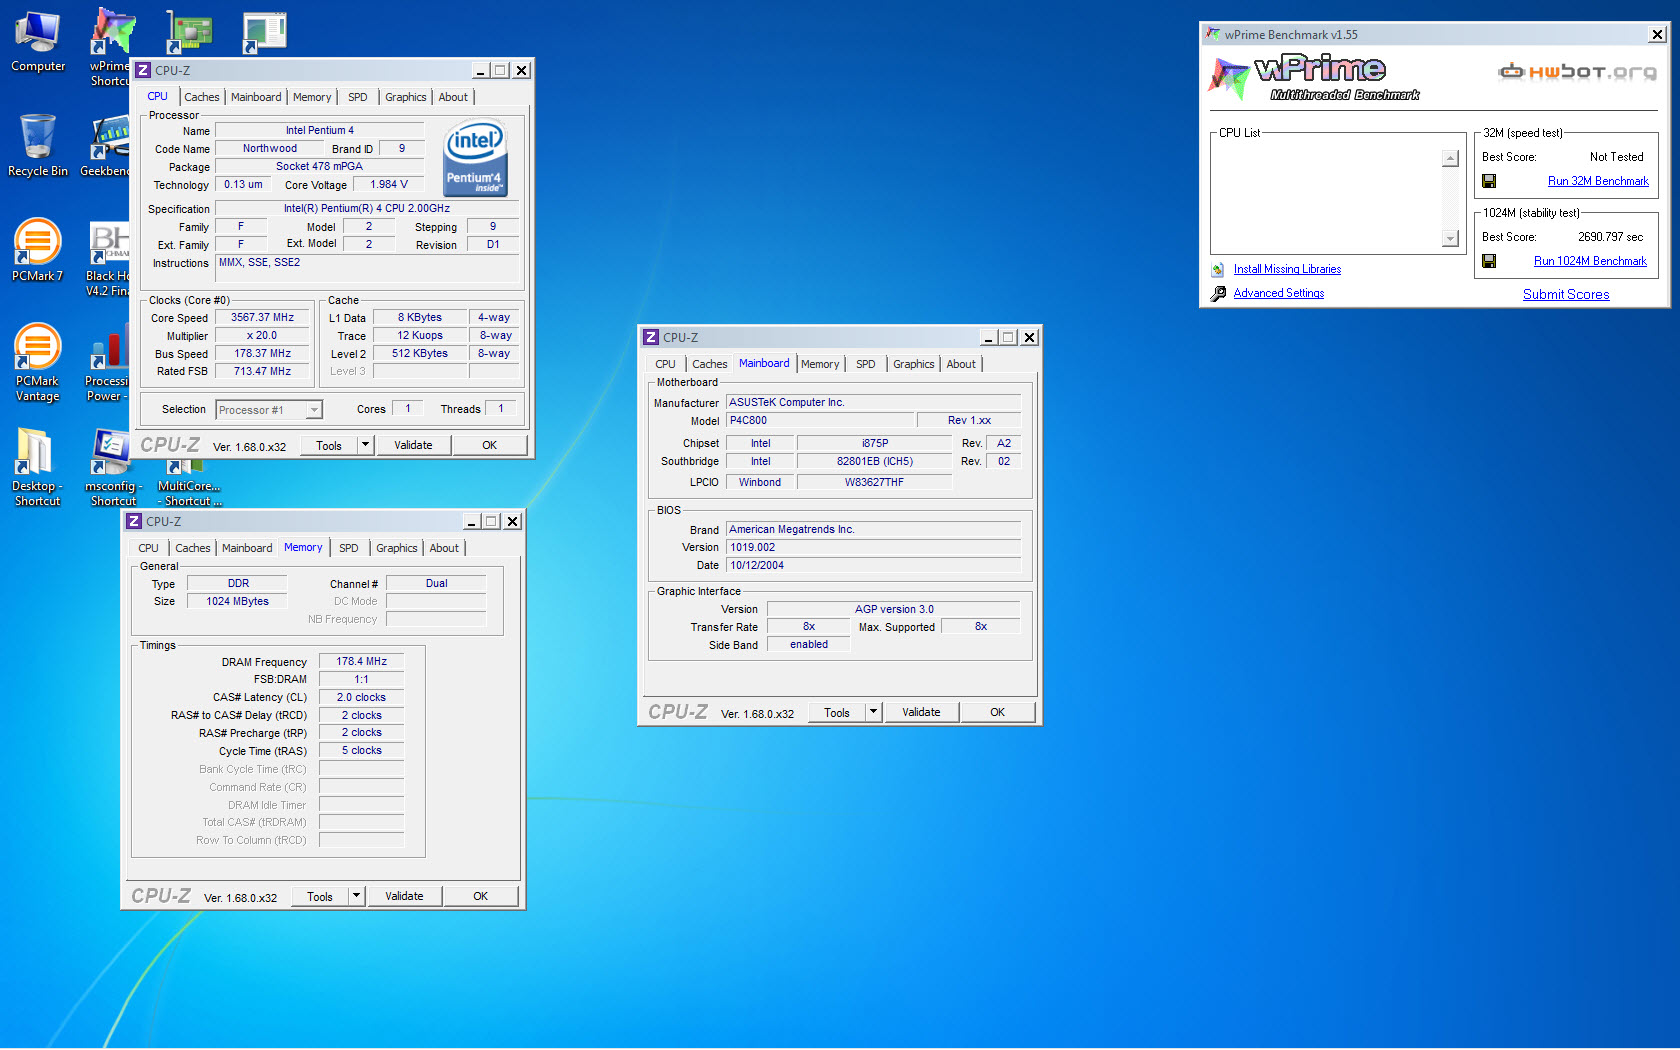1680x1050 pixels.
Task: Click the Install Missing Libraries icon
Action: tap(1217, 269)
